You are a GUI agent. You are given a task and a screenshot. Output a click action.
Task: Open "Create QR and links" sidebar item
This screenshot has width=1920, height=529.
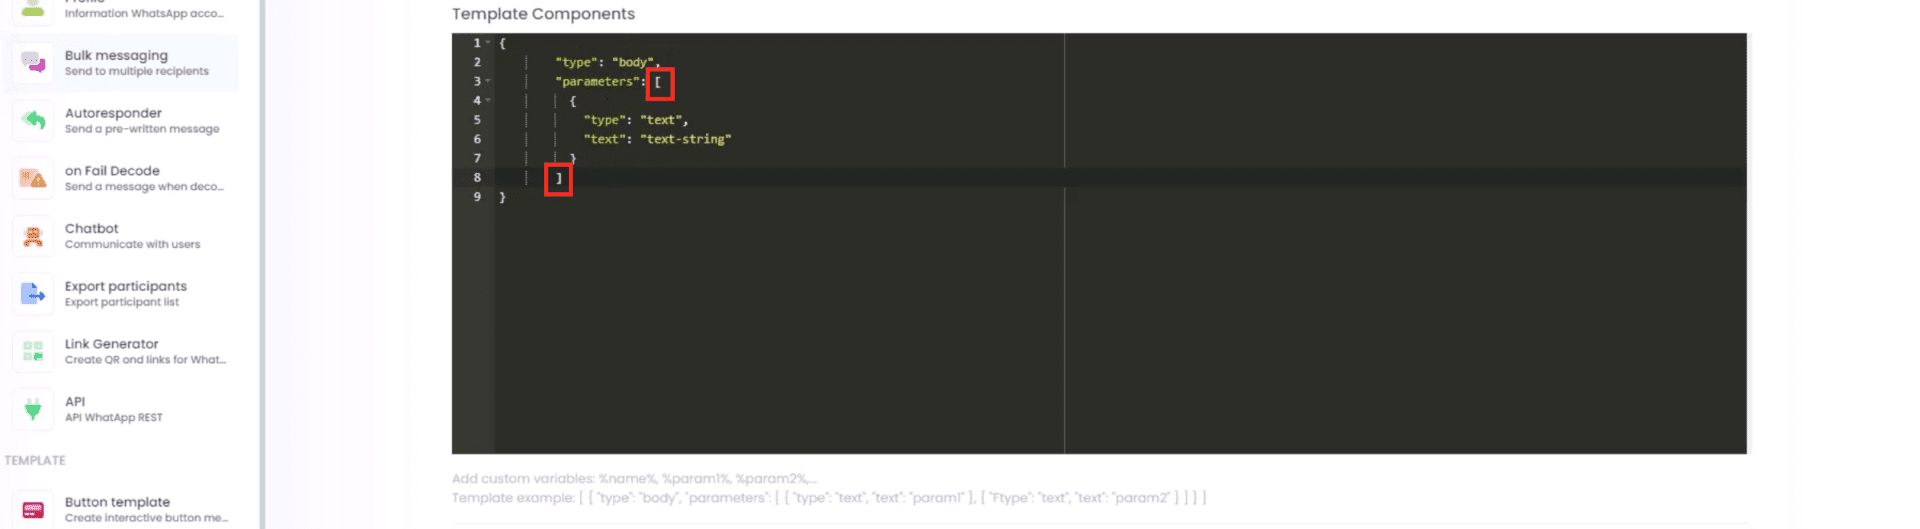point(145,360)
